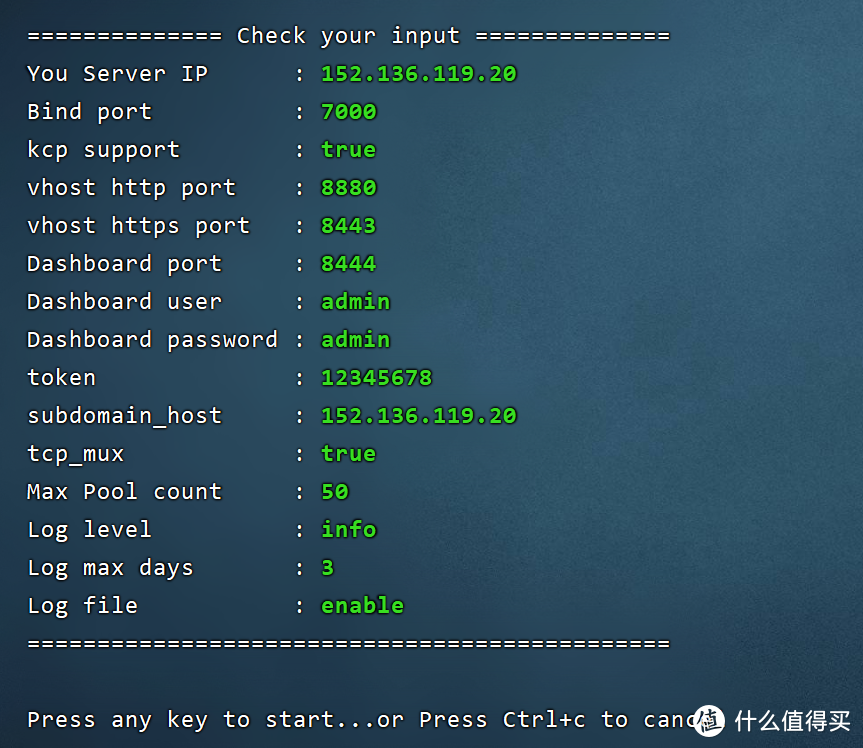Click the Max Pool count value 50
863x748 pixels.
coord(334,492)
